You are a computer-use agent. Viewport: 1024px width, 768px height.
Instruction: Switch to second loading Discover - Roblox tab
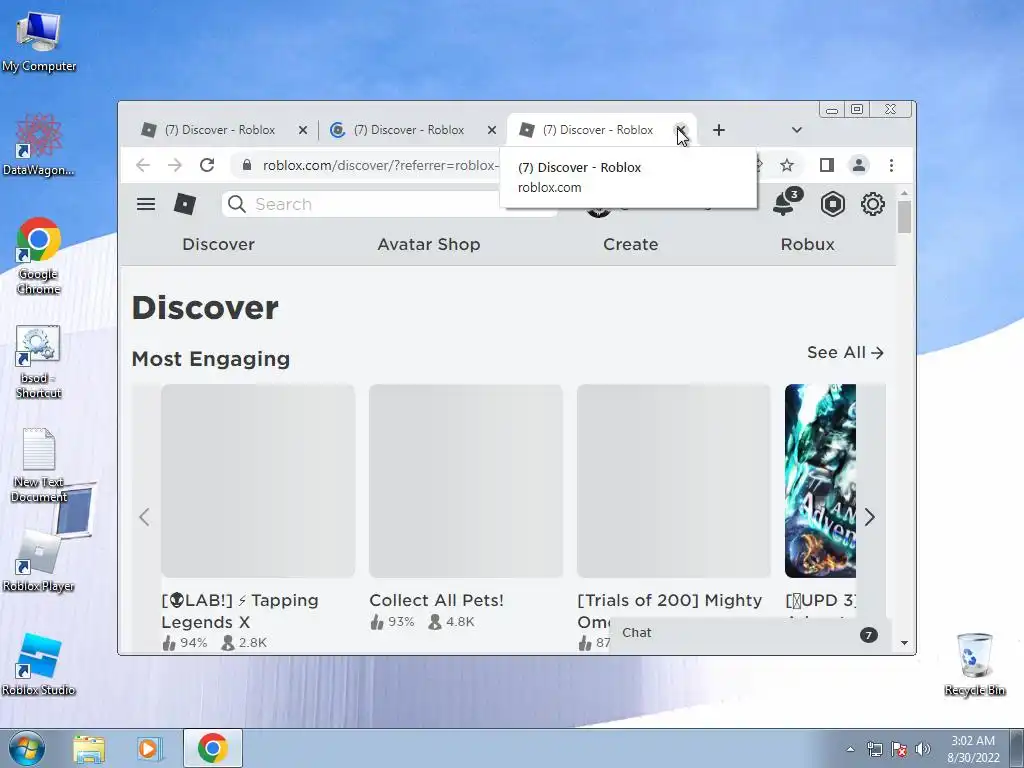coord(409,130)
